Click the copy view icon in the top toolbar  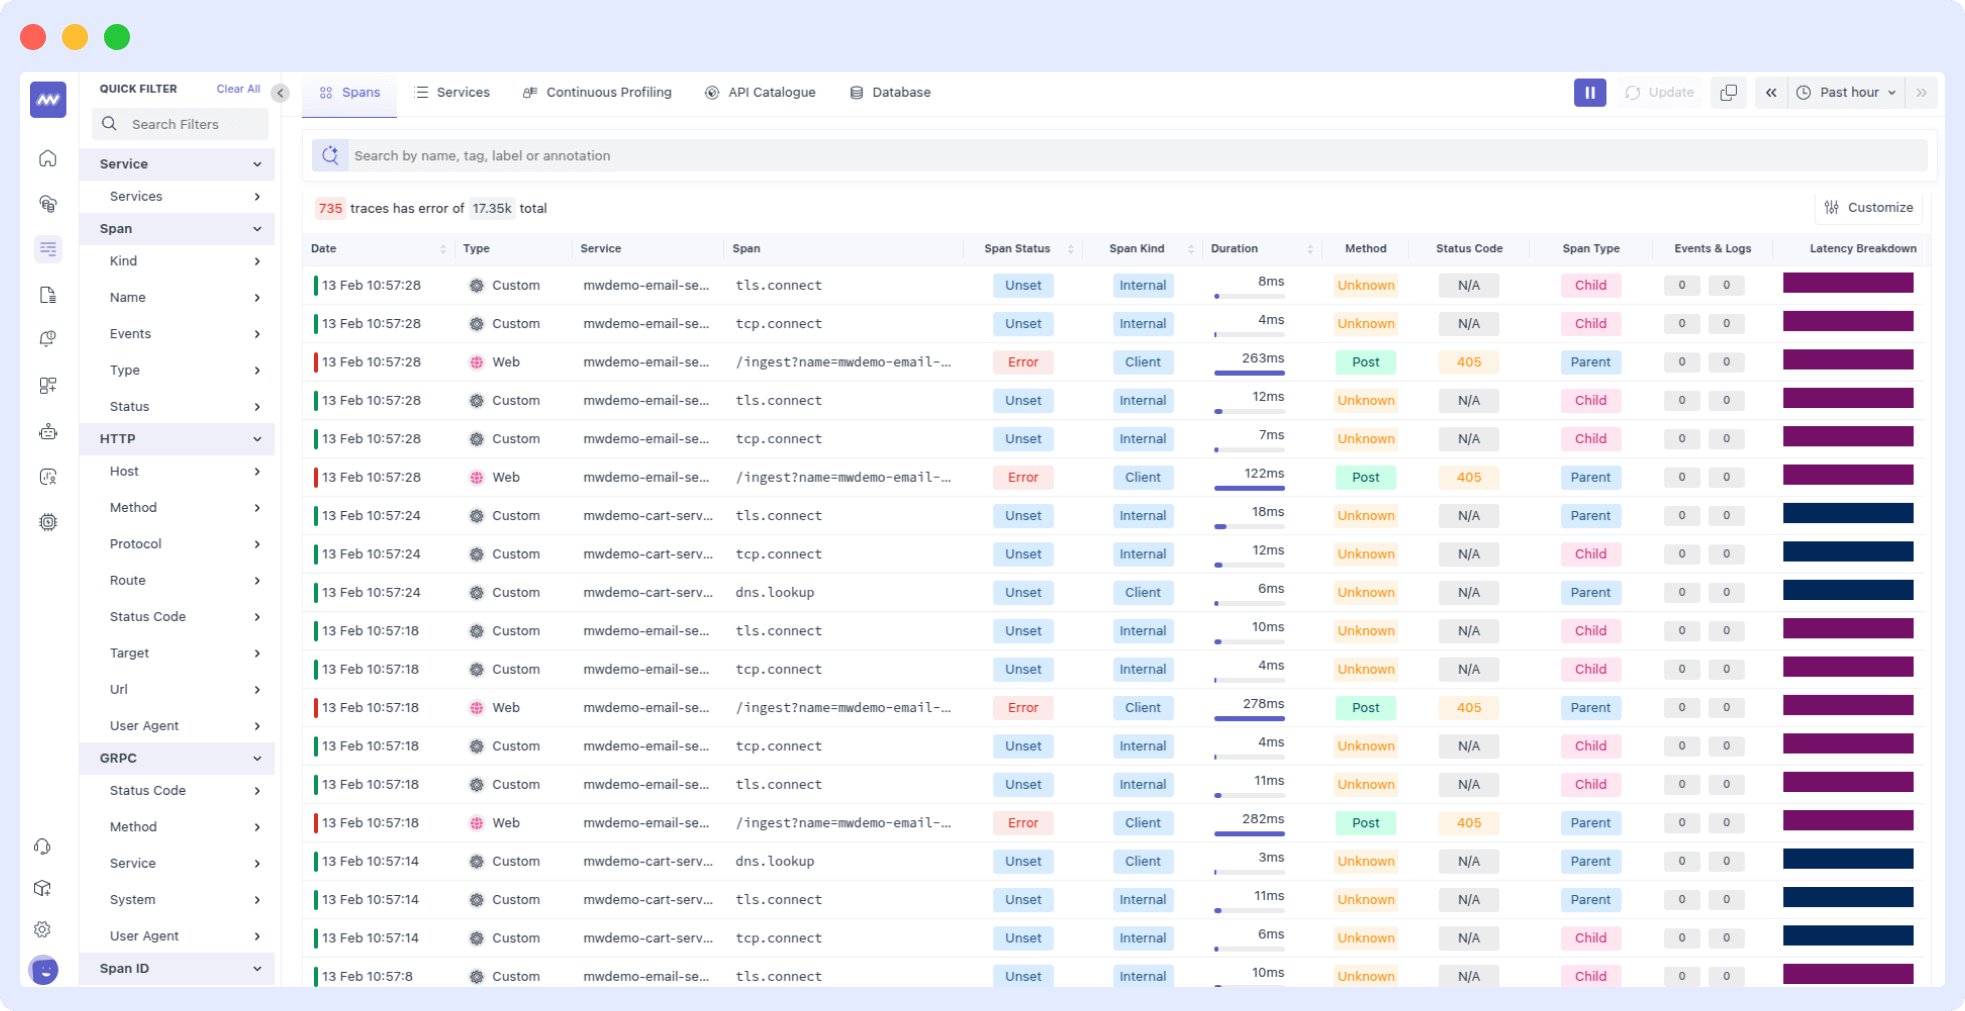(1729, 92)
